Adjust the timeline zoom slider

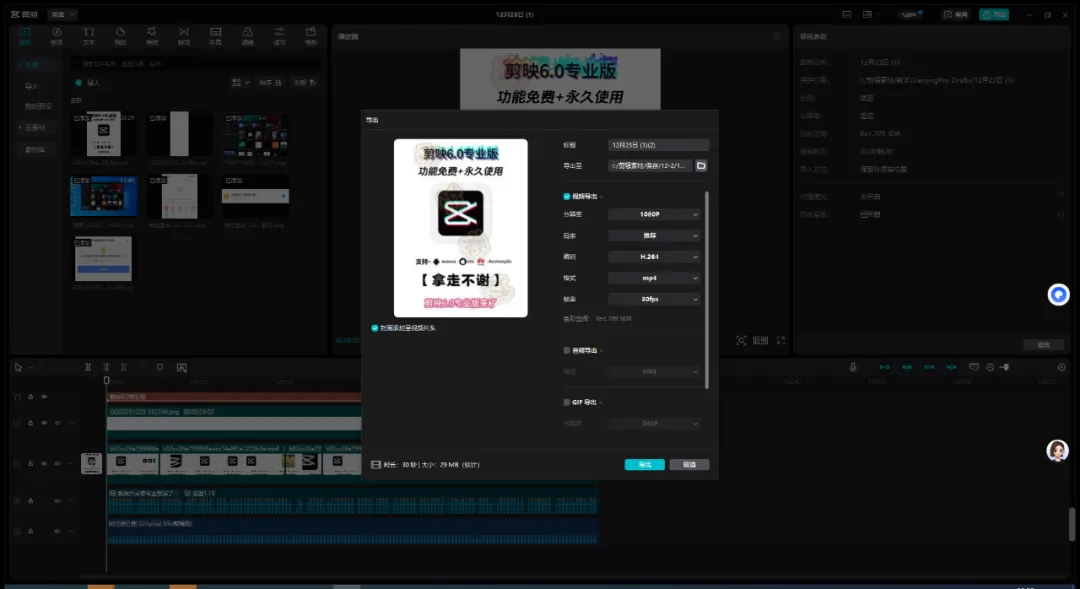click(x=1005, y=367)
